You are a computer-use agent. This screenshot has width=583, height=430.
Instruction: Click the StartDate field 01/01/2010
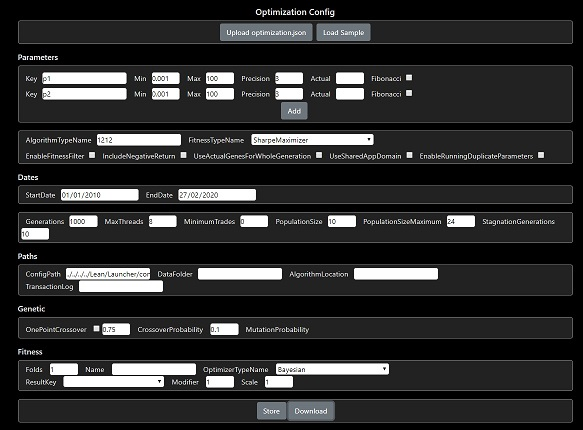100,195
